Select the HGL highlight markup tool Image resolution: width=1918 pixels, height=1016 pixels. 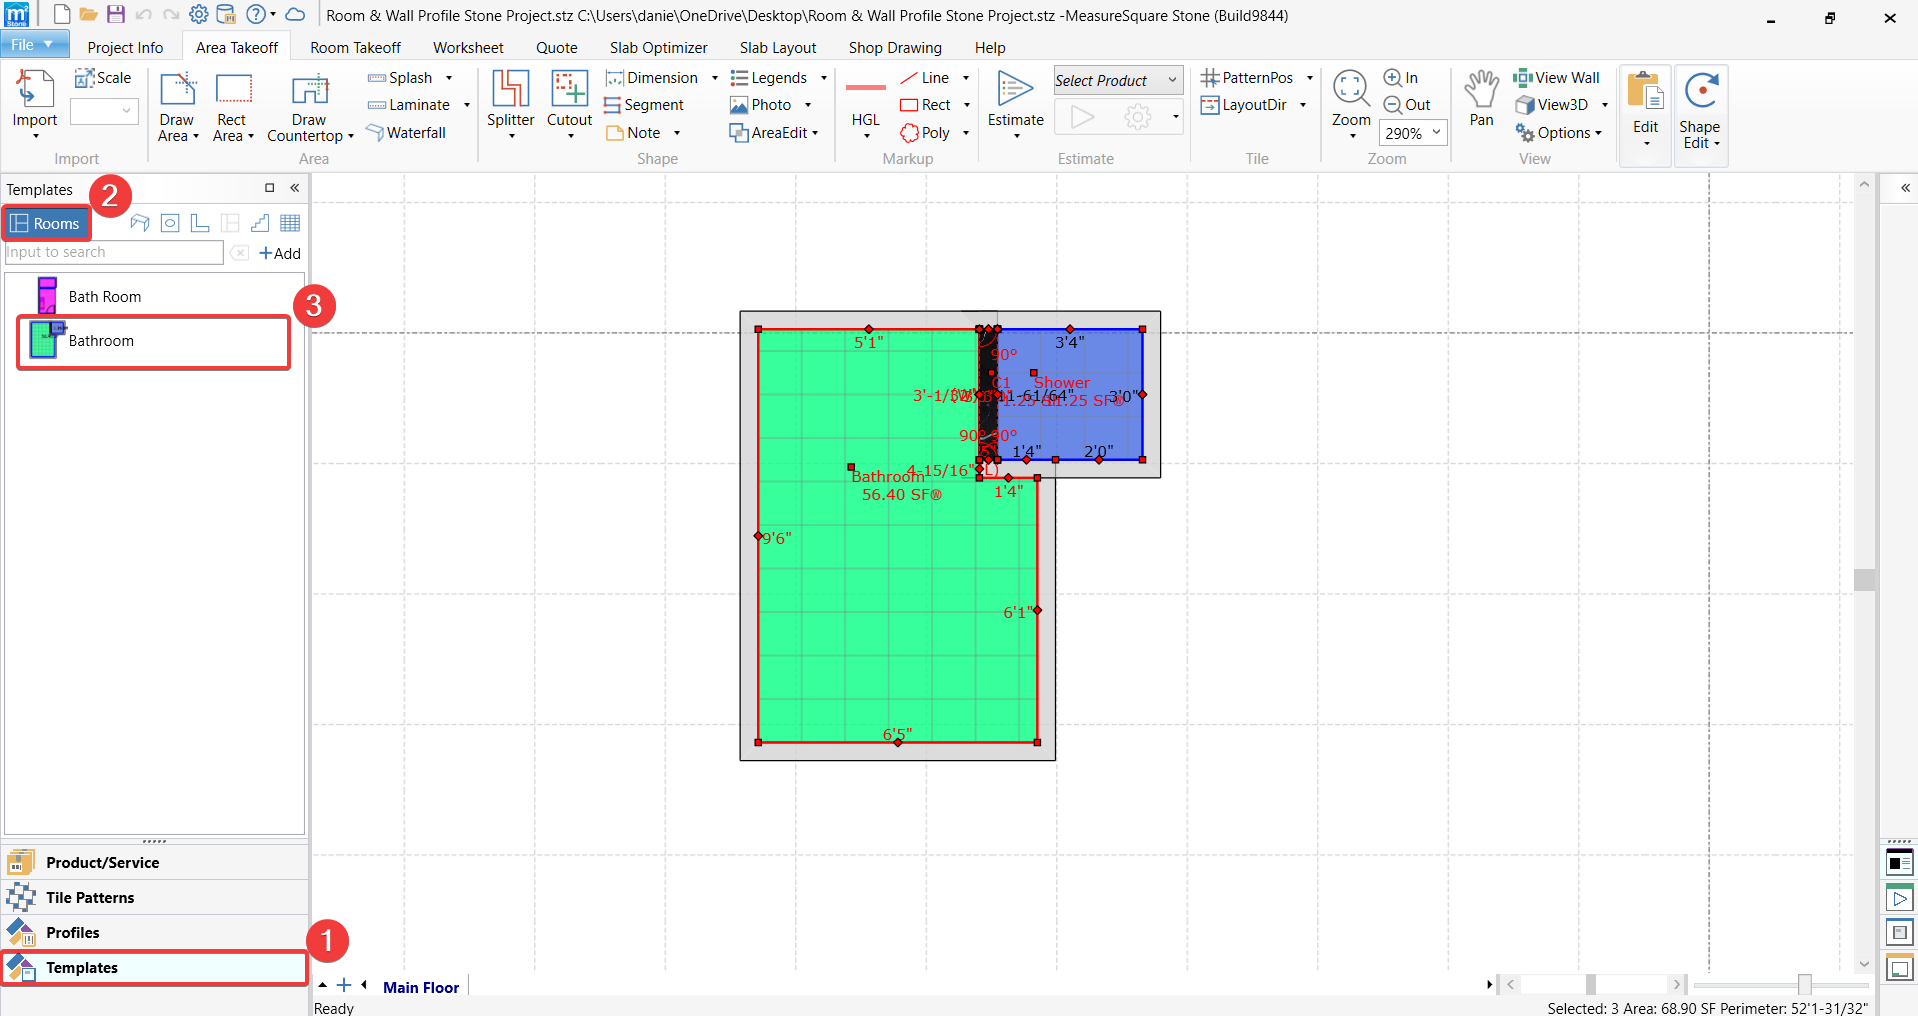point(866,104)
